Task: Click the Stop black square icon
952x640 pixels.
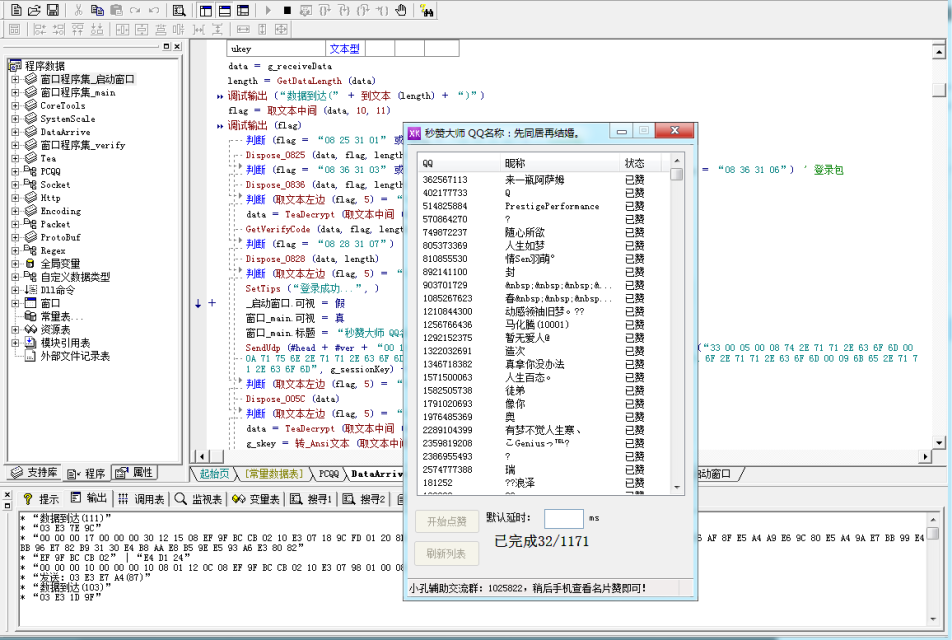Action: (x=287, y=10)
